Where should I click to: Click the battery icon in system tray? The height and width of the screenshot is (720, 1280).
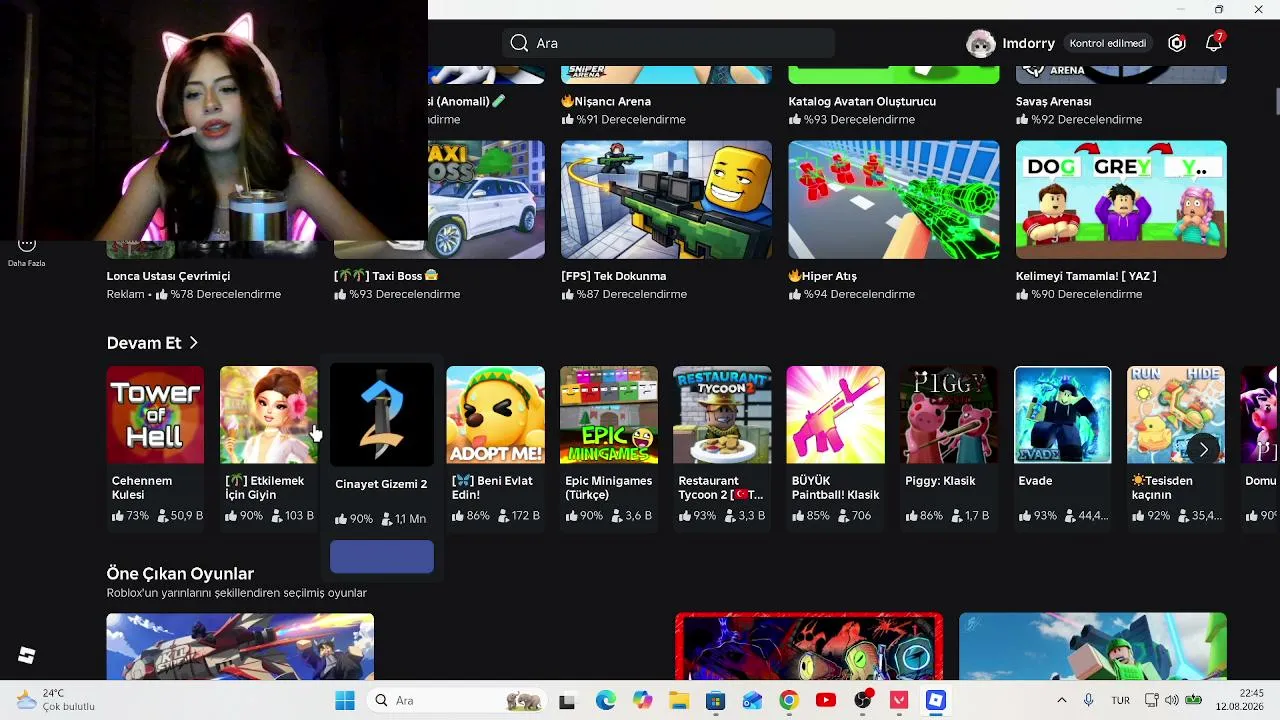point(1194,700)
